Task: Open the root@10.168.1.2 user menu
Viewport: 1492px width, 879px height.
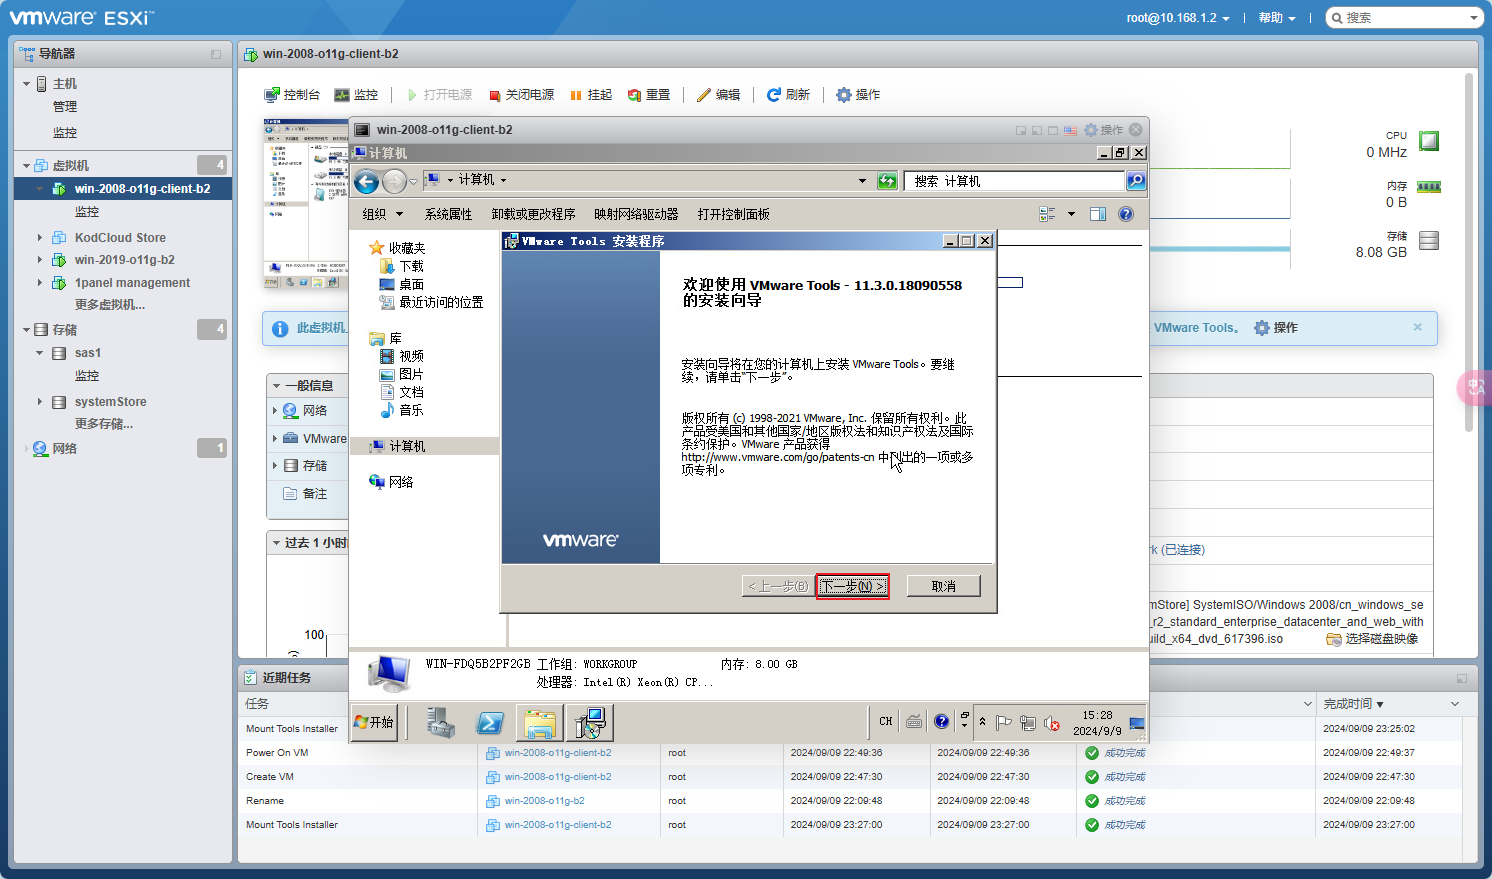Action: (1178, 18)
